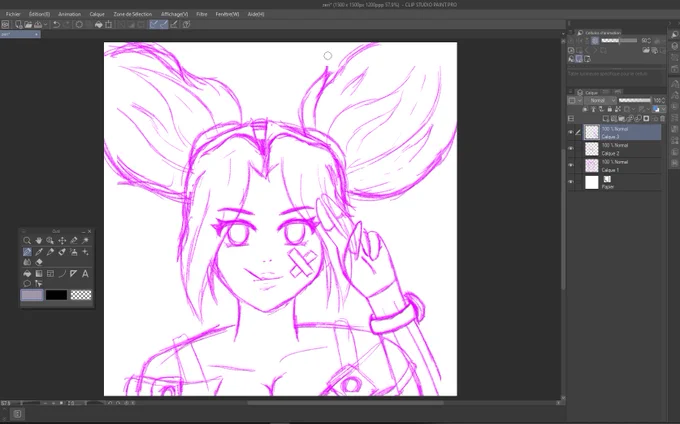Adjust the animation cel light table opacity slider
Screen dimensions: 680x424
pos(619,40)
